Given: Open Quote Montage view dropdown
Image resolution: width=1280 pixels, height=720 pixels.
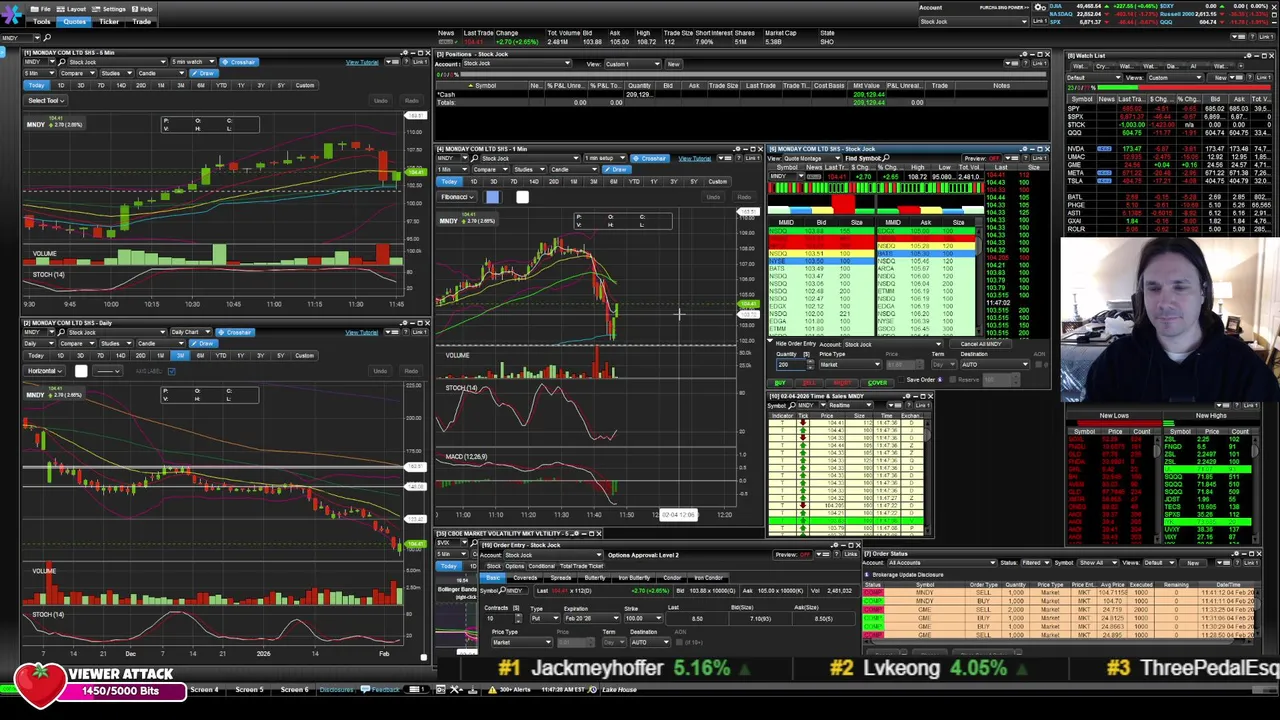Looking at the screenshot, I should coord(812,158).
